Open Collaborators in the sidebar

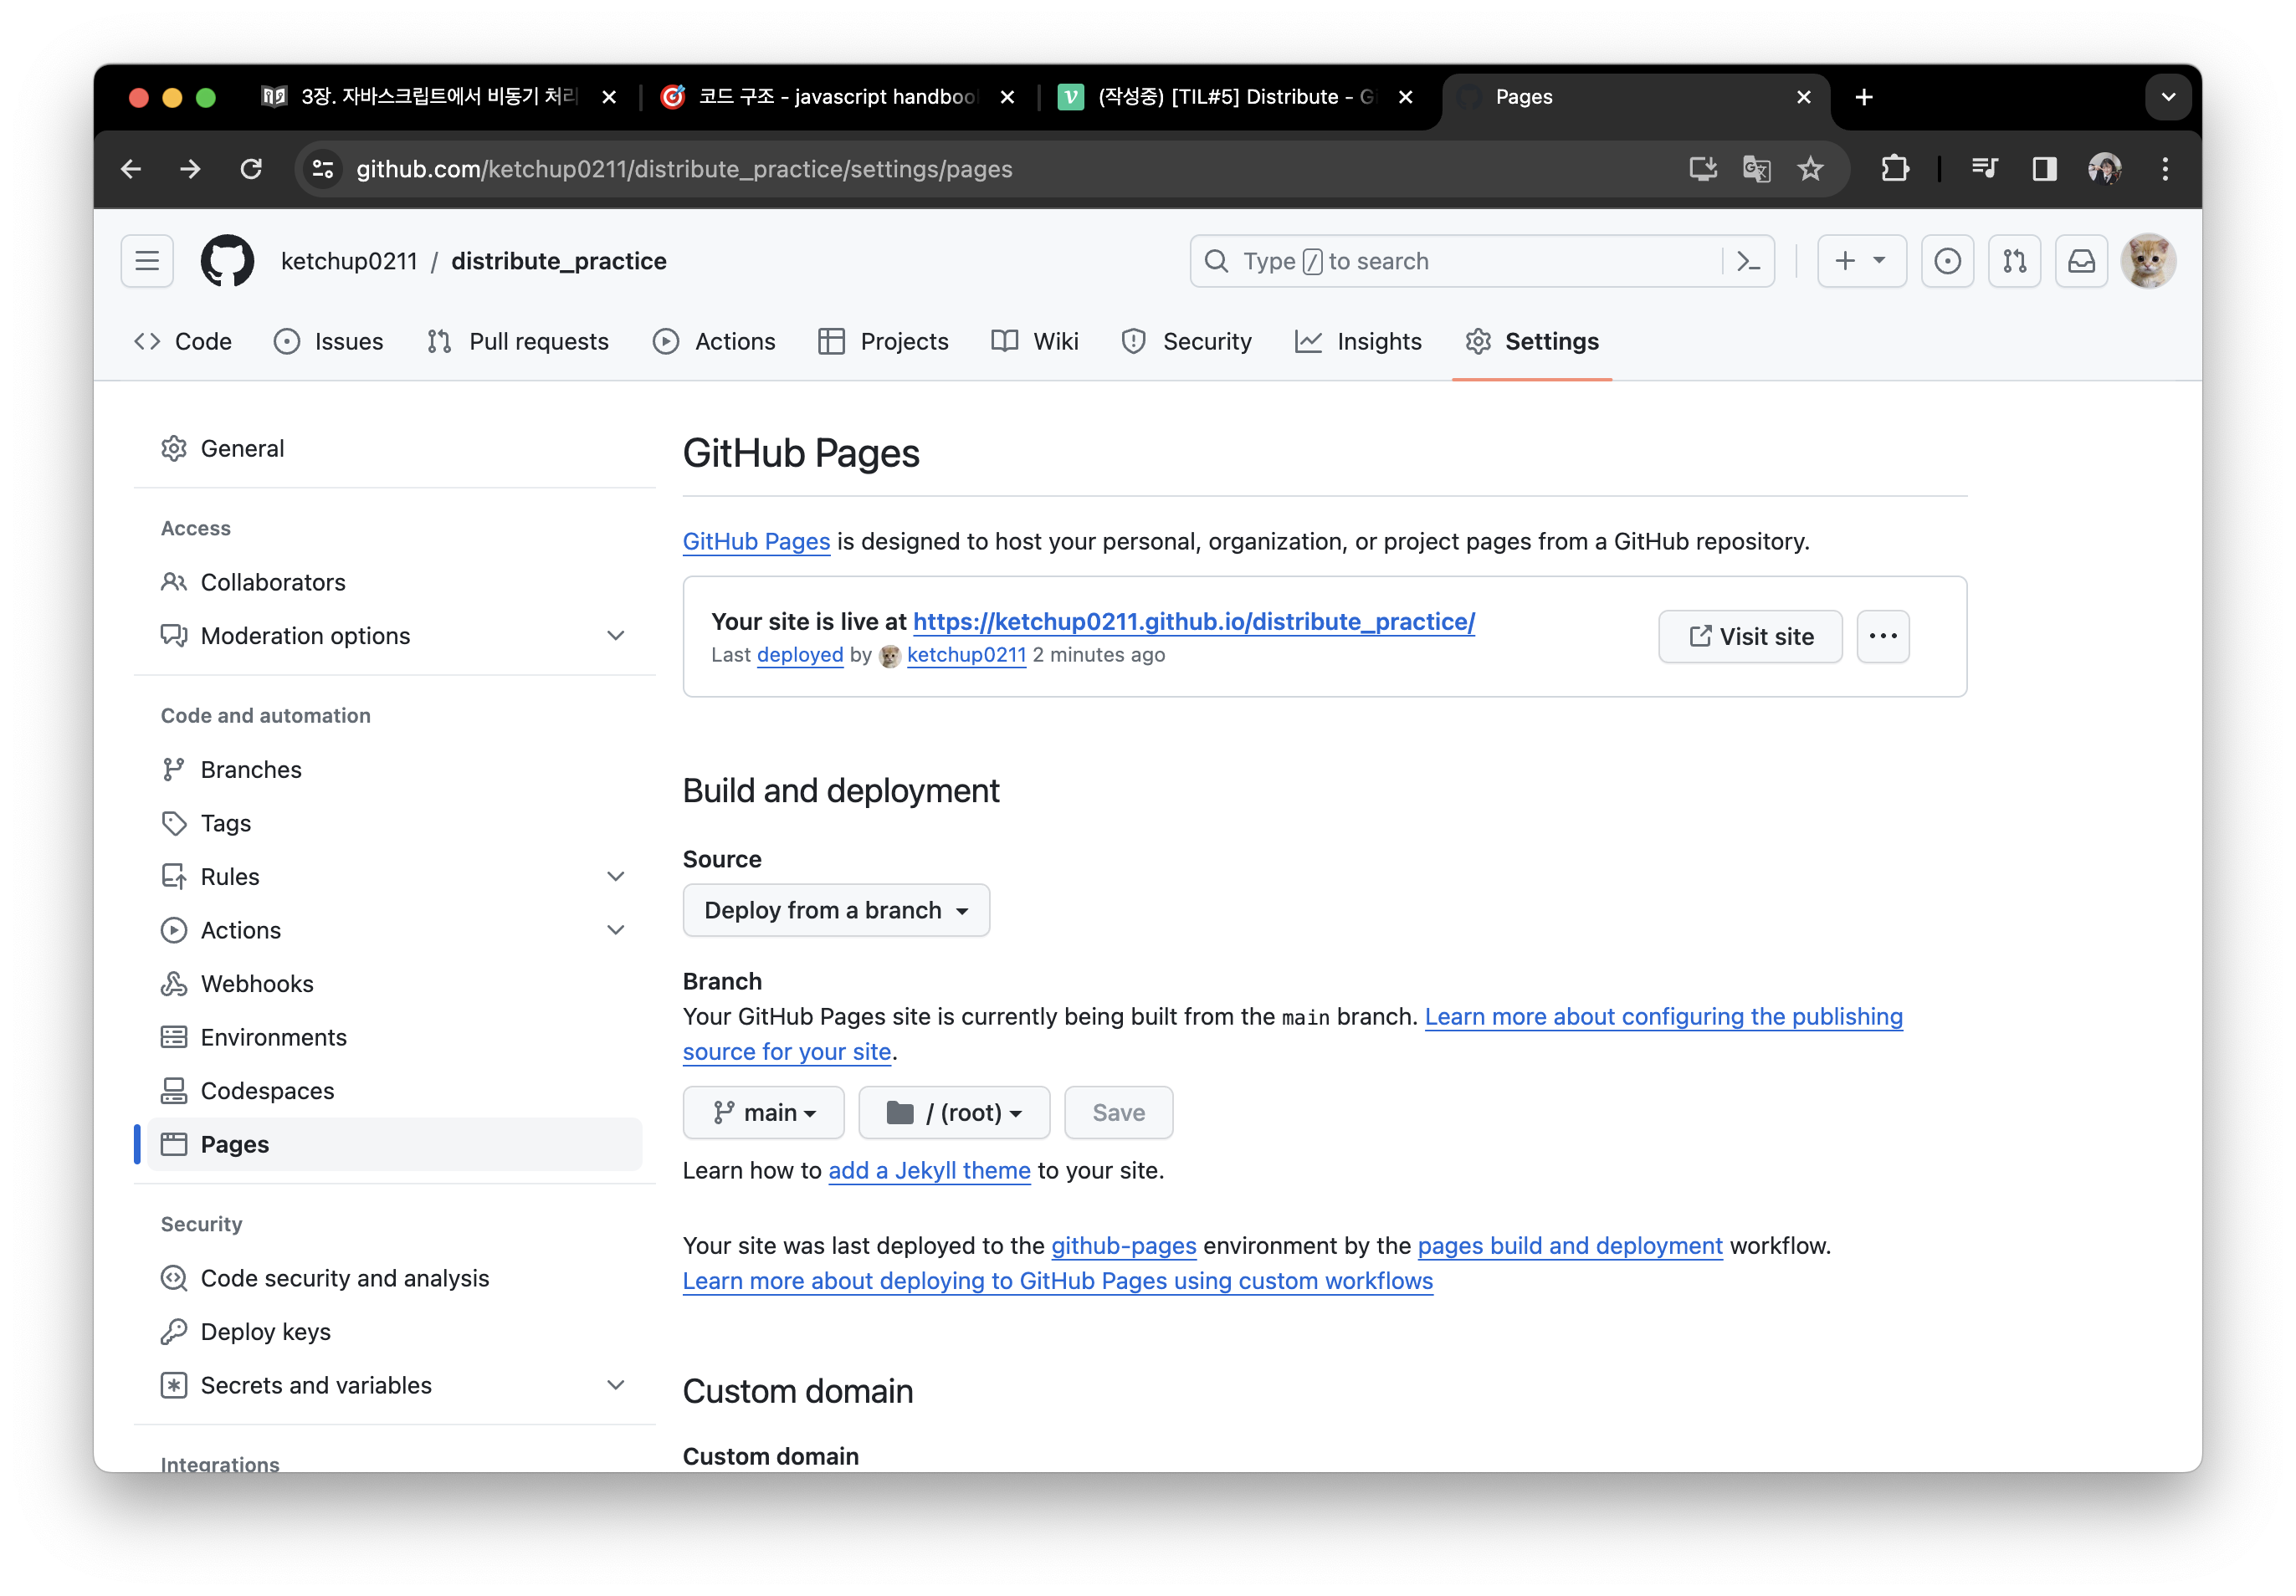tap(394, 582)
